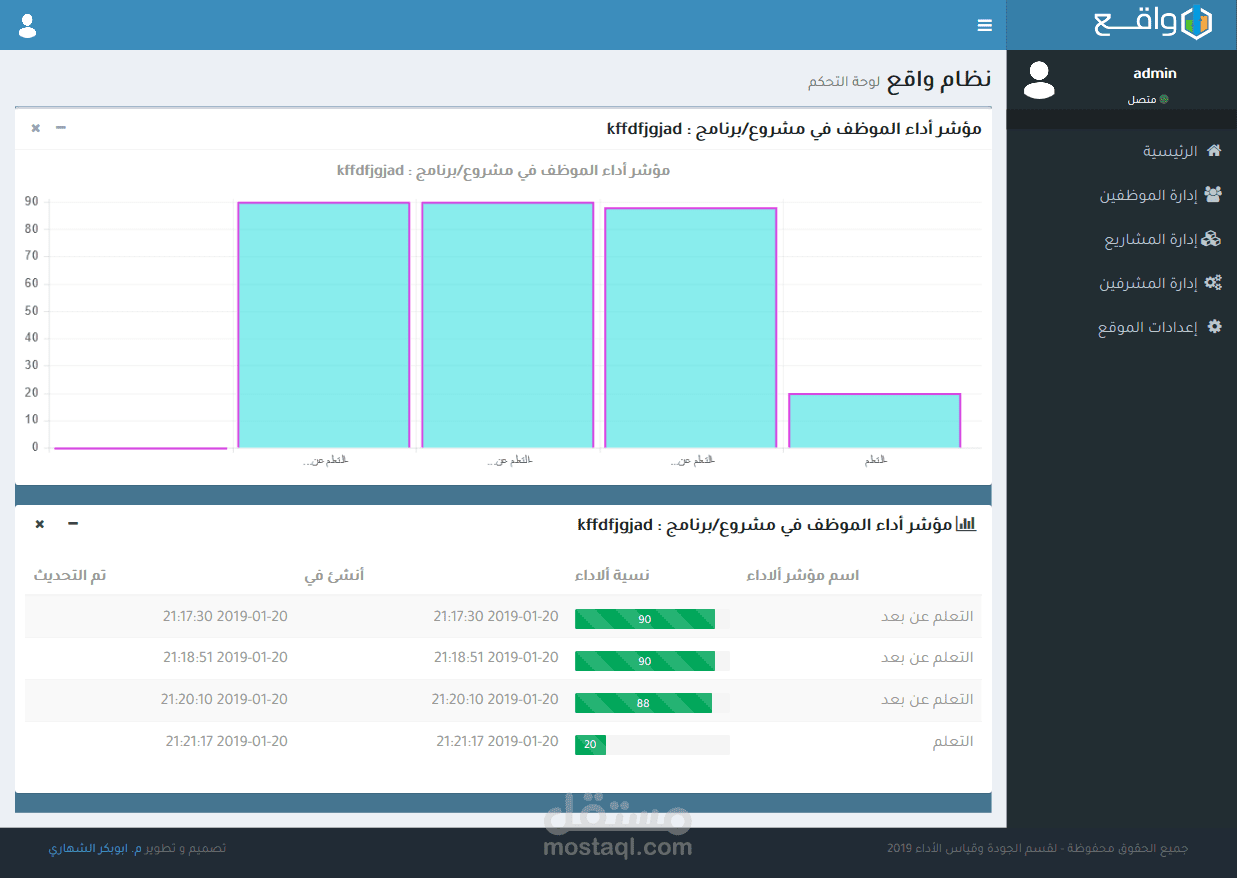Select the التعلم cell in the last row

(x=952, y=742)
